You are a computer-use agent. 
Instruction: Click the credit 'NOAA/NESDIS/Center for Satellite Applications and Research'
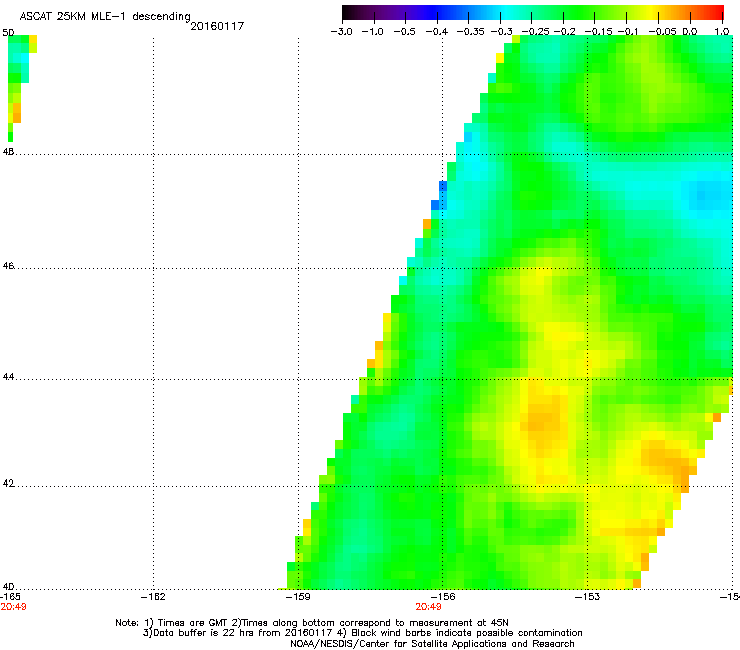432,644
